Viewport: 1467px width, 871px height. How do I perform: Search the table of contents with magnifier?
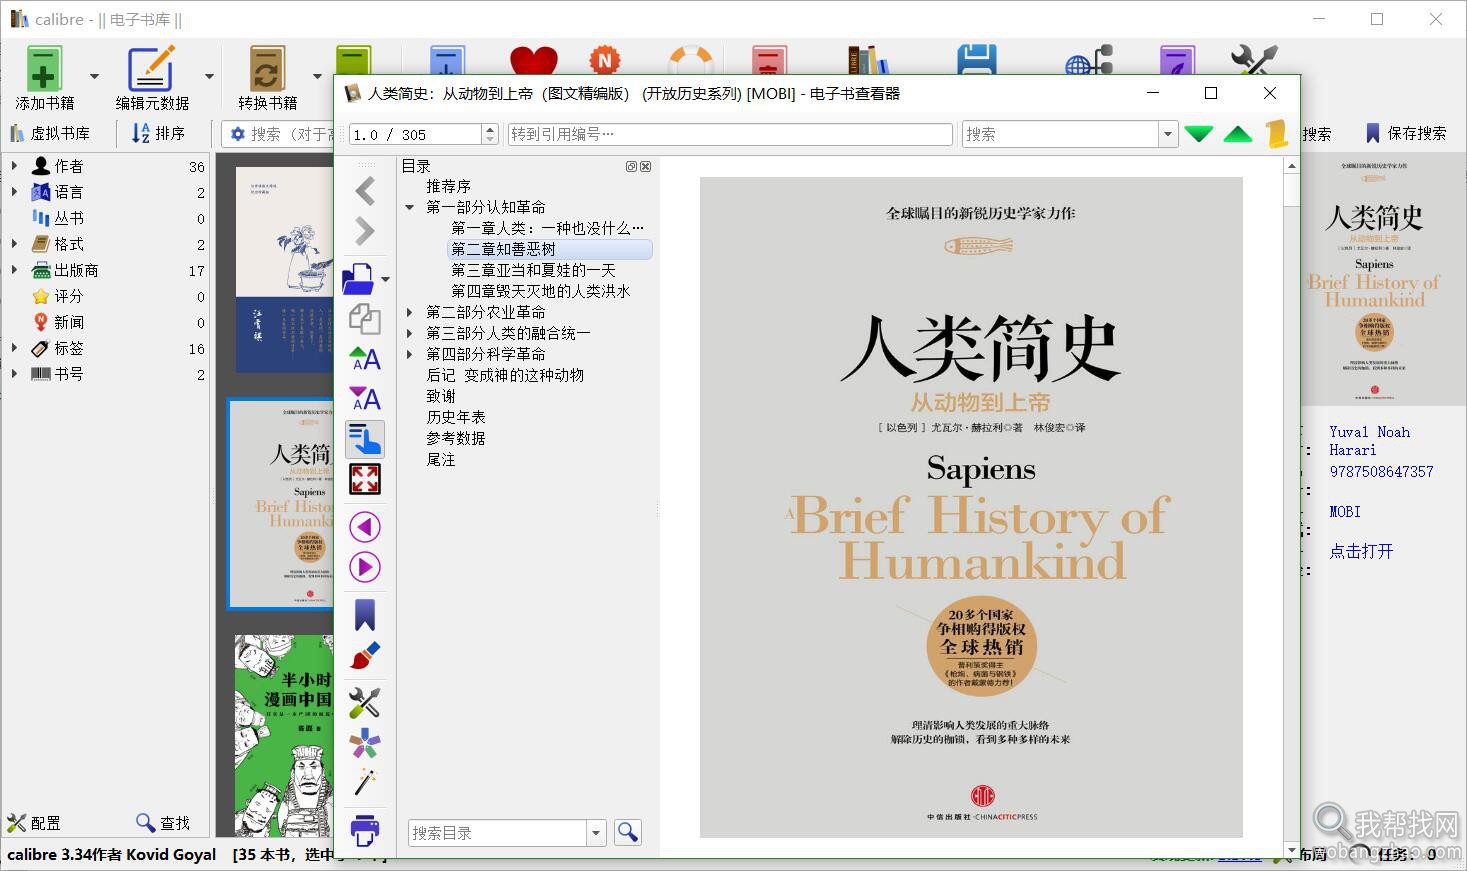click(x=628, y=832)
